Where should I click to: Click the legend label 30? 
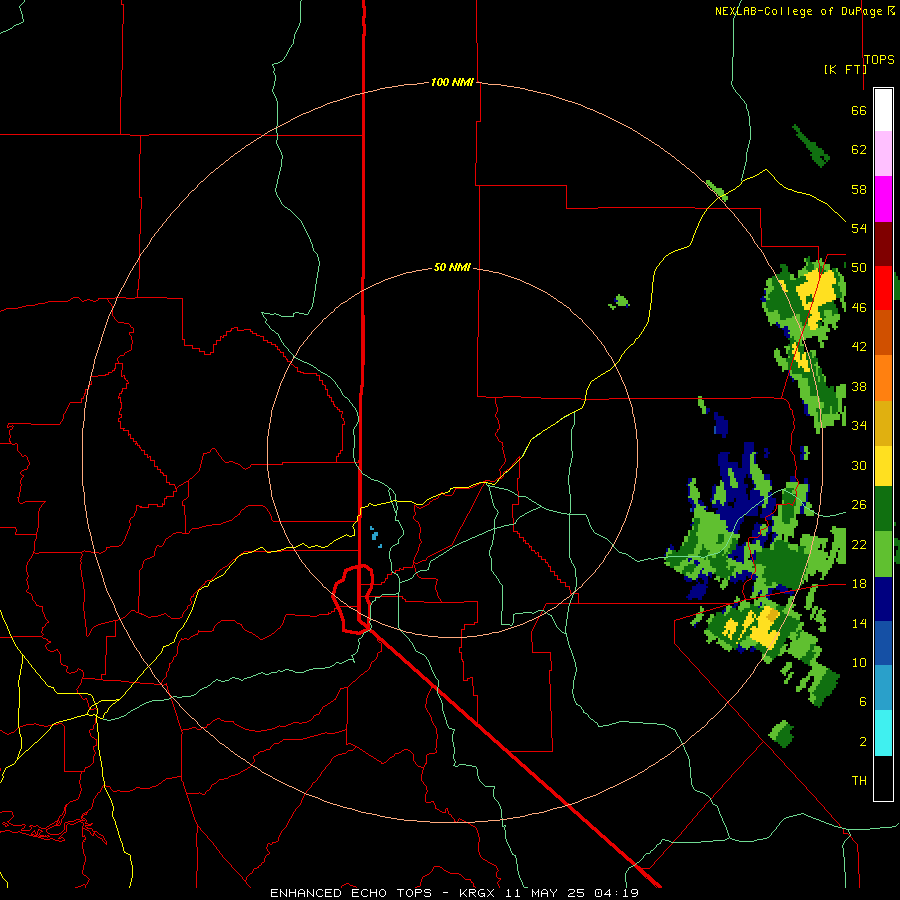[859, 465]
